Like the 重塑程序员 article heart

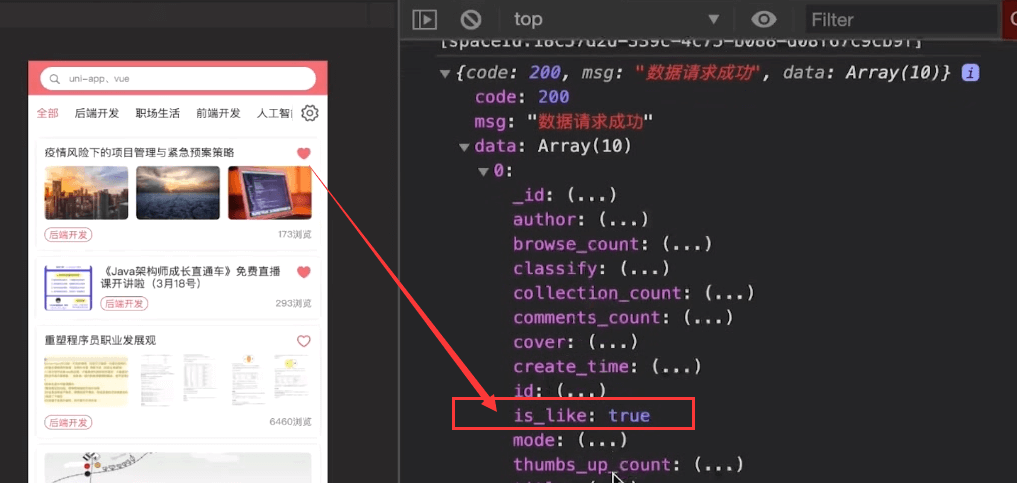click(x=304, y=341)
